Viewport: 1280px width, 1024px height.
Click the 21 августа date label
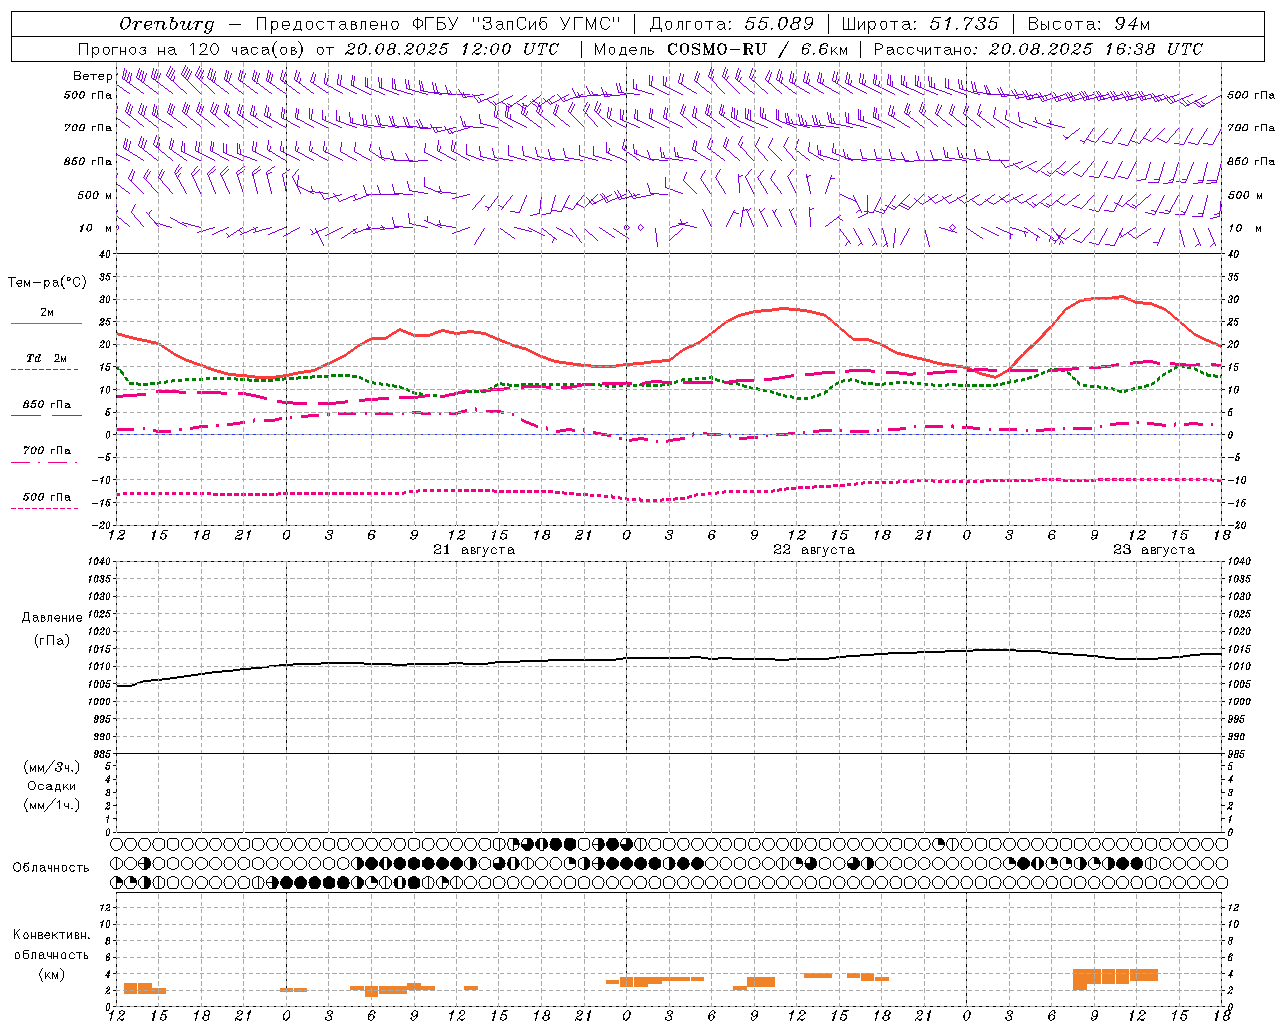pyautogui.click(x=474, y=549)
